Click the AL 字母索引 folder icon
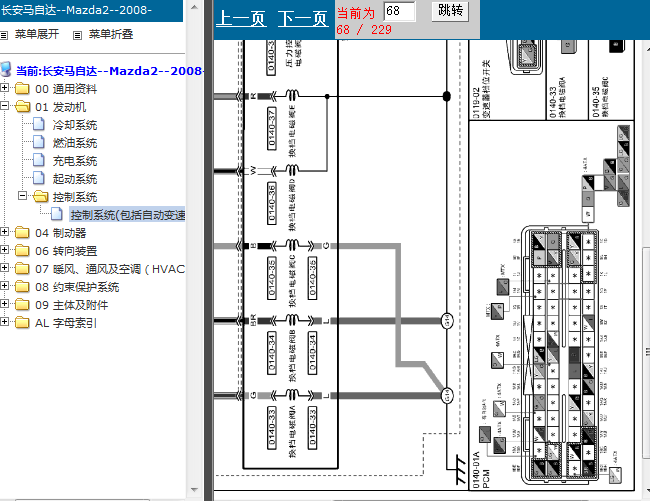The height and width of the screenshot is (501, 650). [x=22, y=322]
